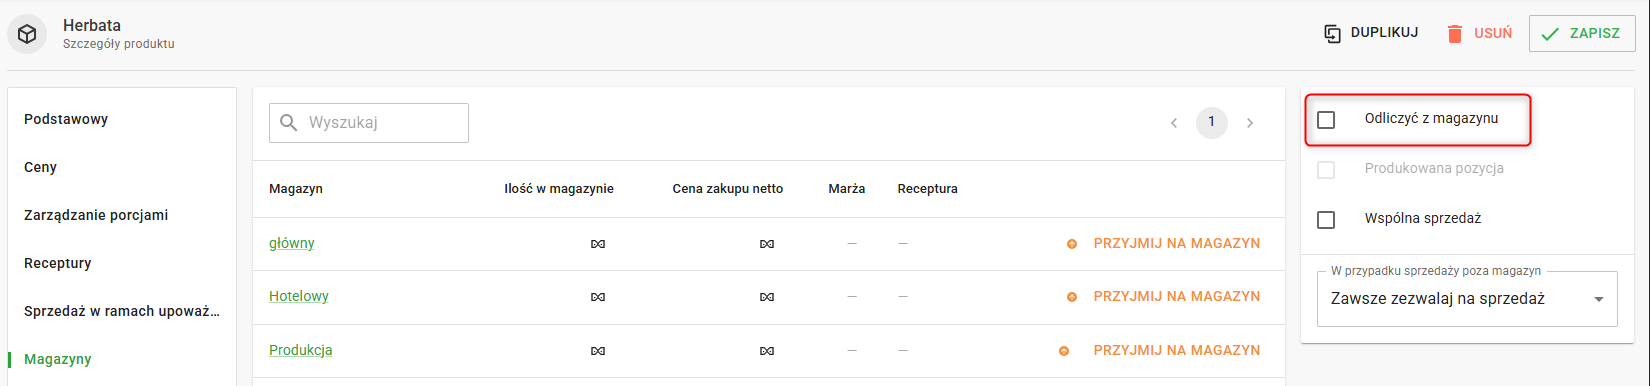Viewport: 1650px width, 386px height.
Task: Click PRZYJMIJ NA MAGAZYN for Hotelowy
Action: (1177, 296)
